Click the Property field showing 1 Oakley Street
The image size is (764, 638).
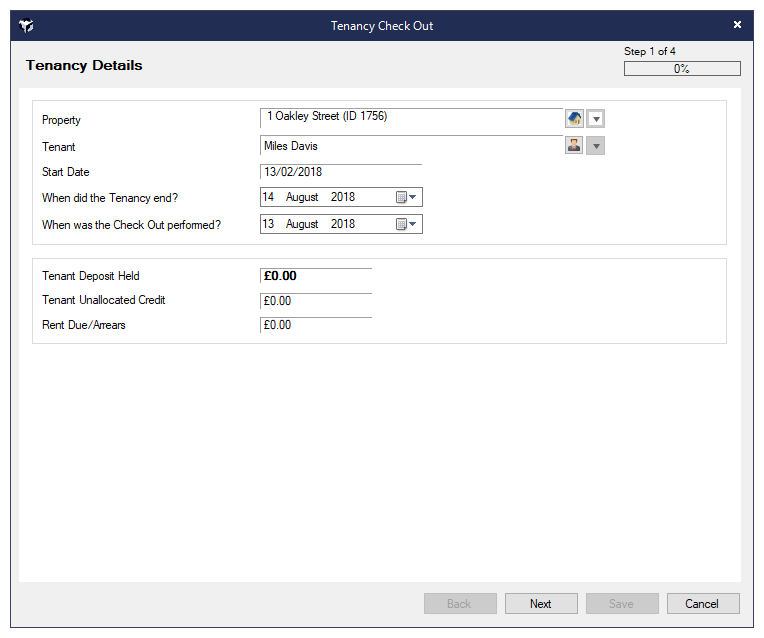410,117
